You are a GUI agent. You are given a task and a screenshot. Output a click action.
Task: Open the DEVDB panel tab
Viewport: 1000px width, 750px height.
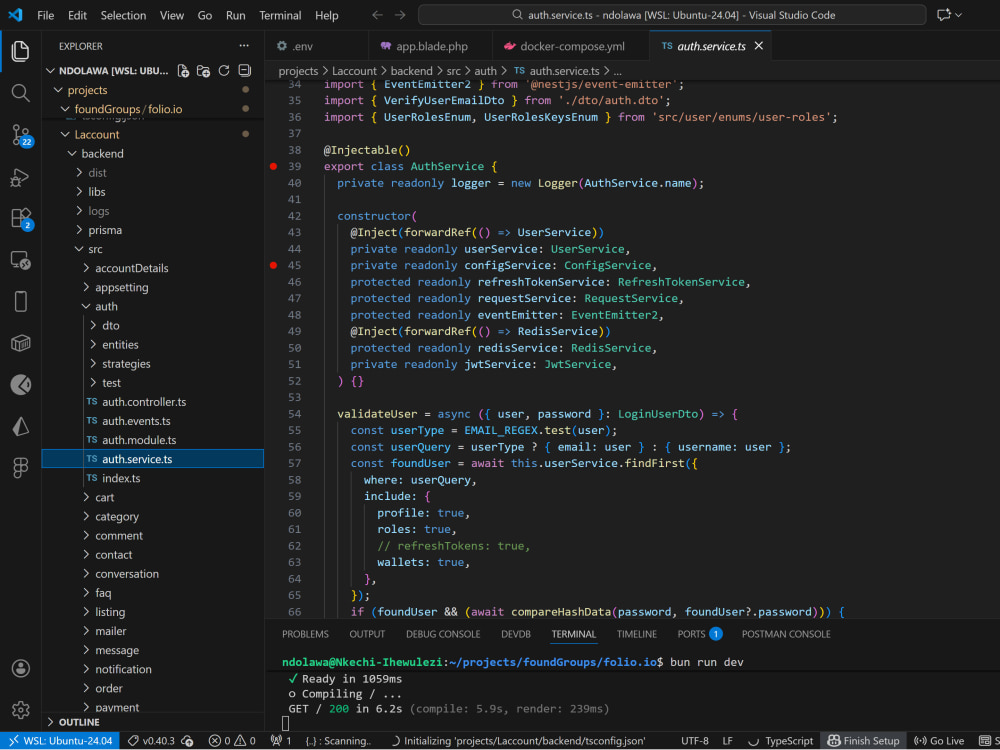pos(515,634)
